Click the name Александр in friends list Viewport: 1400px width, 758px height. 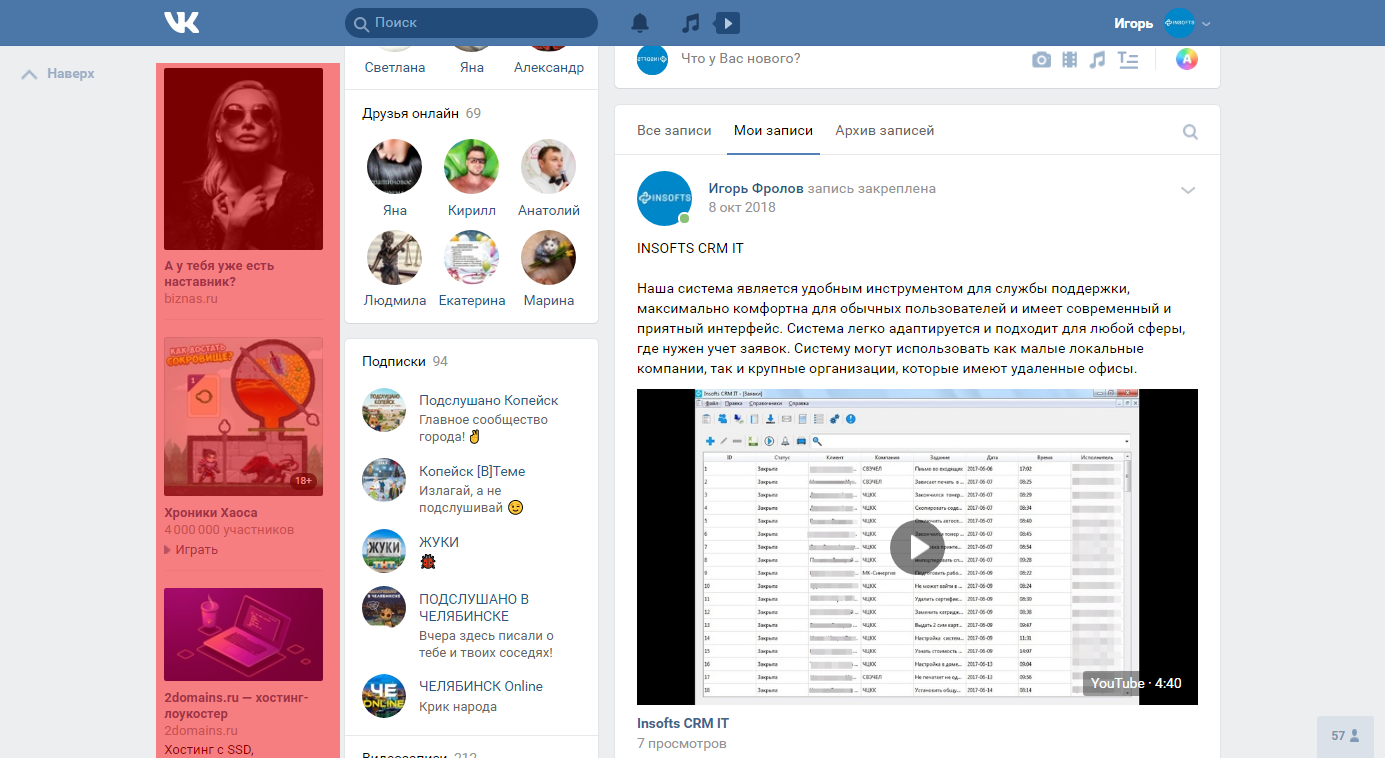548,67
